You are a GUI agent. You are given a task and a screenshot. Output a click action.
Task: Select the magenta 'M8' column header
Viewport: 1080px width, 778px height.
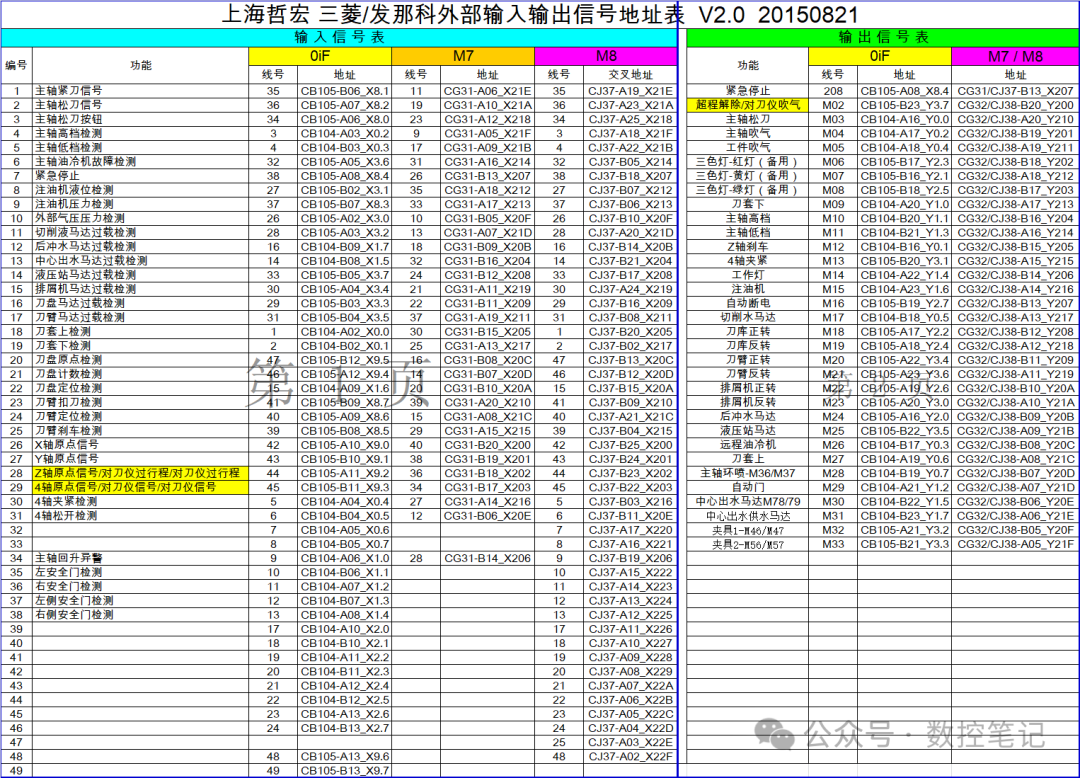click(606, 56)
